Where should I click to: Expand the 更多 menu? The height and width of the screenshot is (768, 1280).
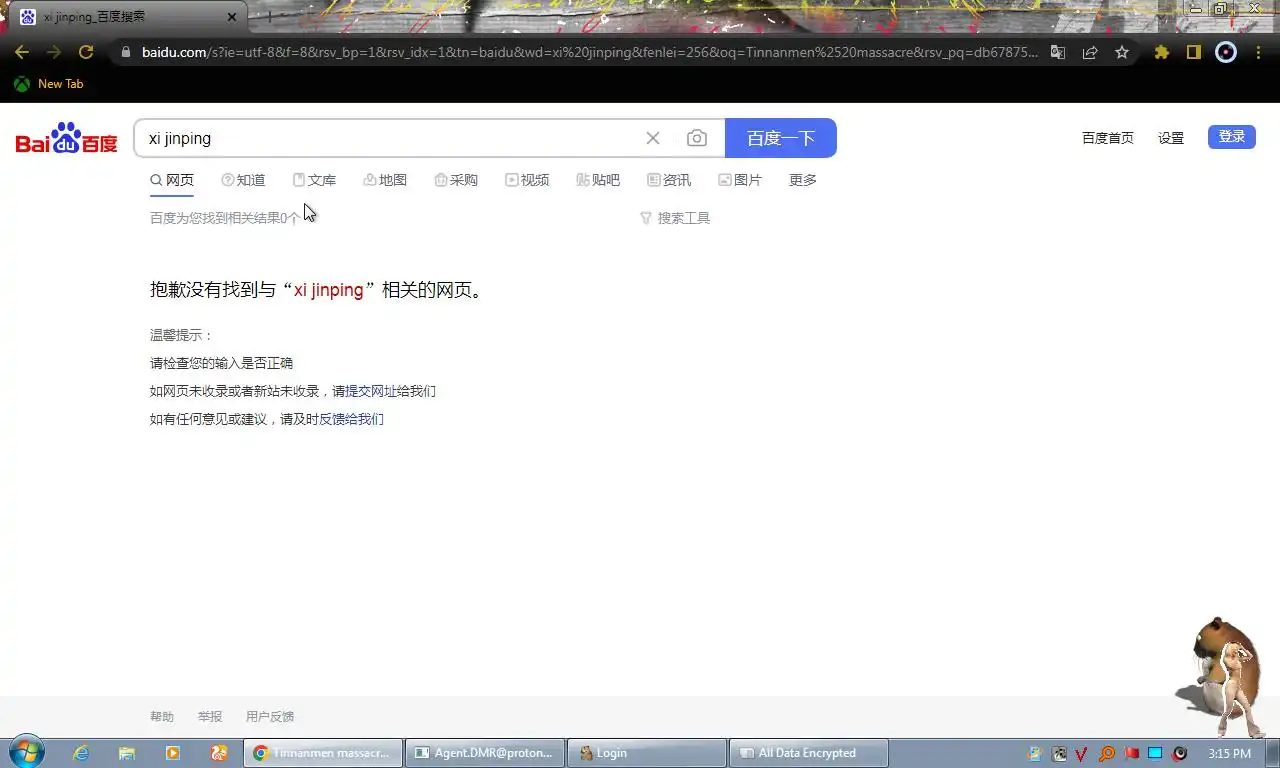[803, 180]
